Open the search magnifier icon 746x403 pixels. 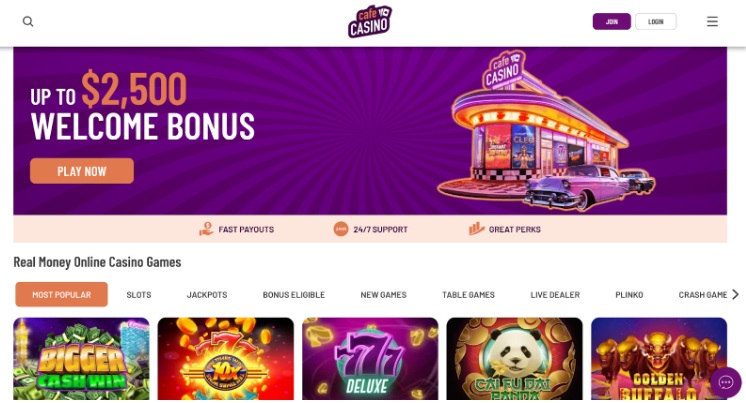coord(28,21)
